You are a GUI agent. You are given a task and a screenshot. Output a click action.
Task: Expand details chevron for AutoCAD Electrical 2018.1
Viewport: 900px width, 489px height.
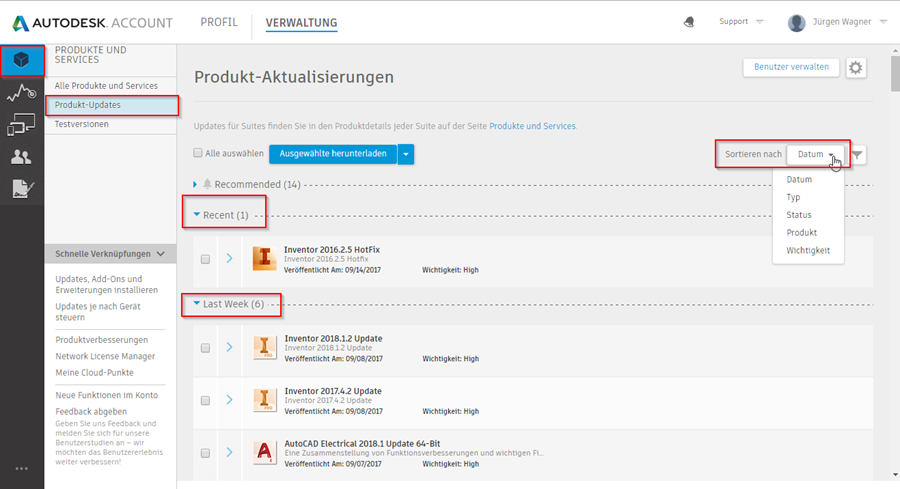[230, 452]
